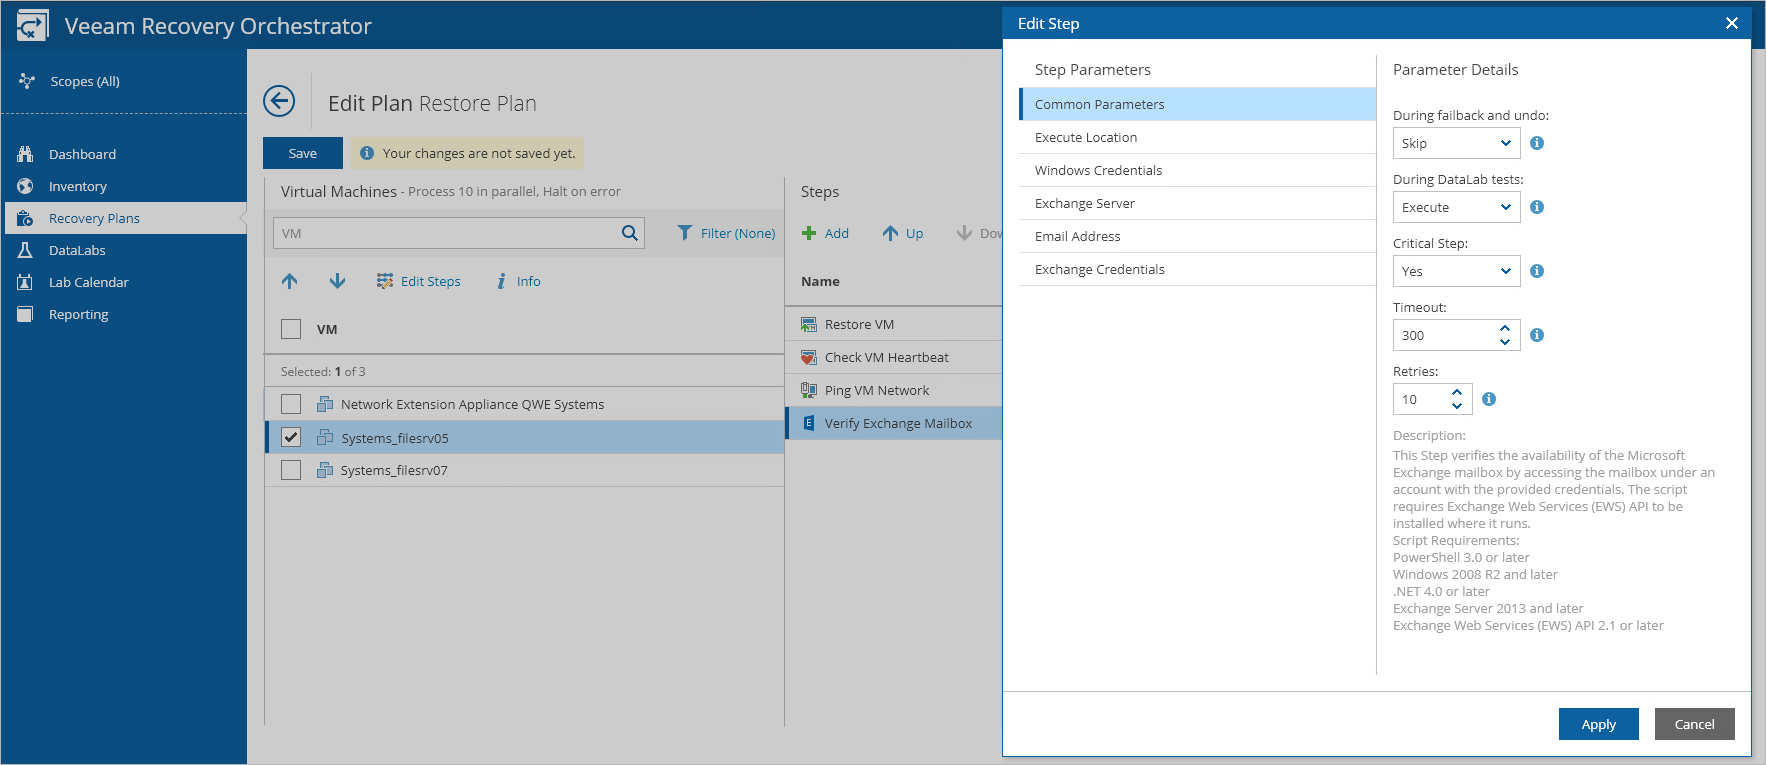The width and height of the screenshot is (1766, 765).
Task: Open DataLabs in the sidebar
Action: coord(77,250)
